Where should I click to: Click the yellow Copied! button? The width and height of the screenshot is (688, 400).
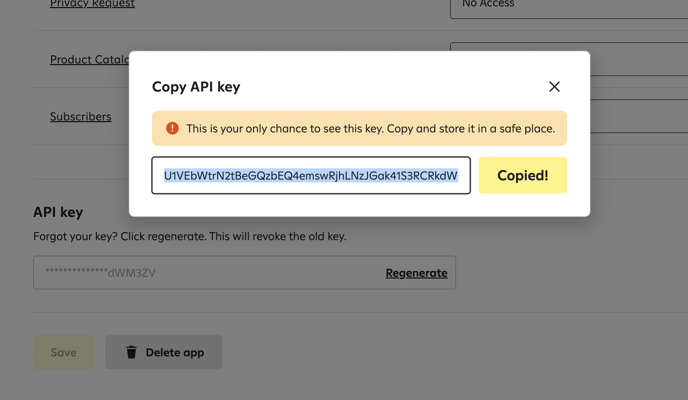523,175
